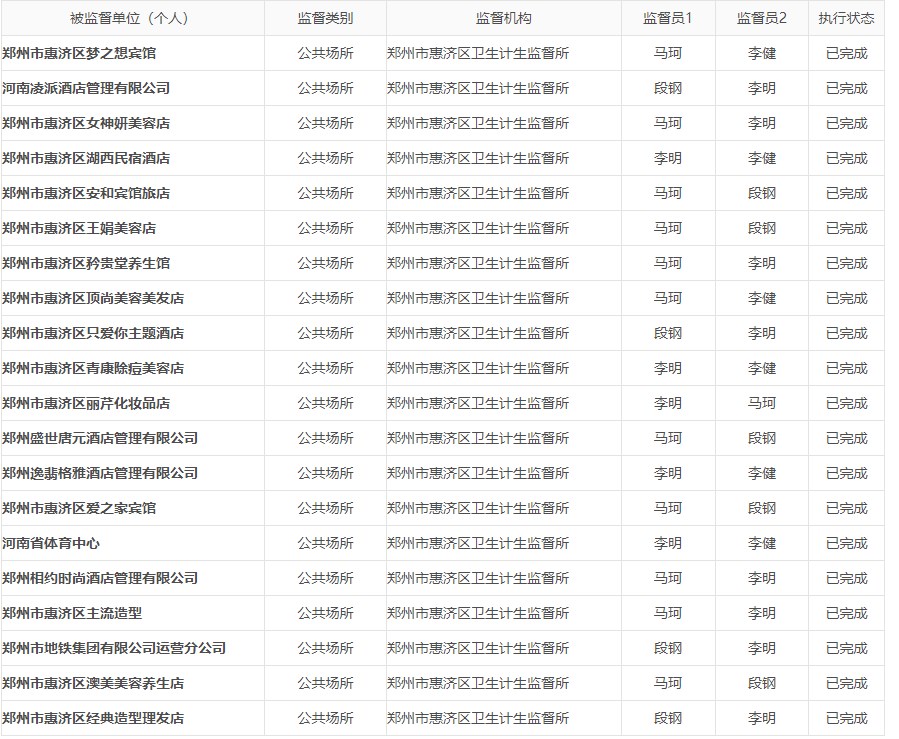This screenshot has width=899, height=739.
Task: Click 李健 in 河南省体育中心 row
Action: pos(761,543)
